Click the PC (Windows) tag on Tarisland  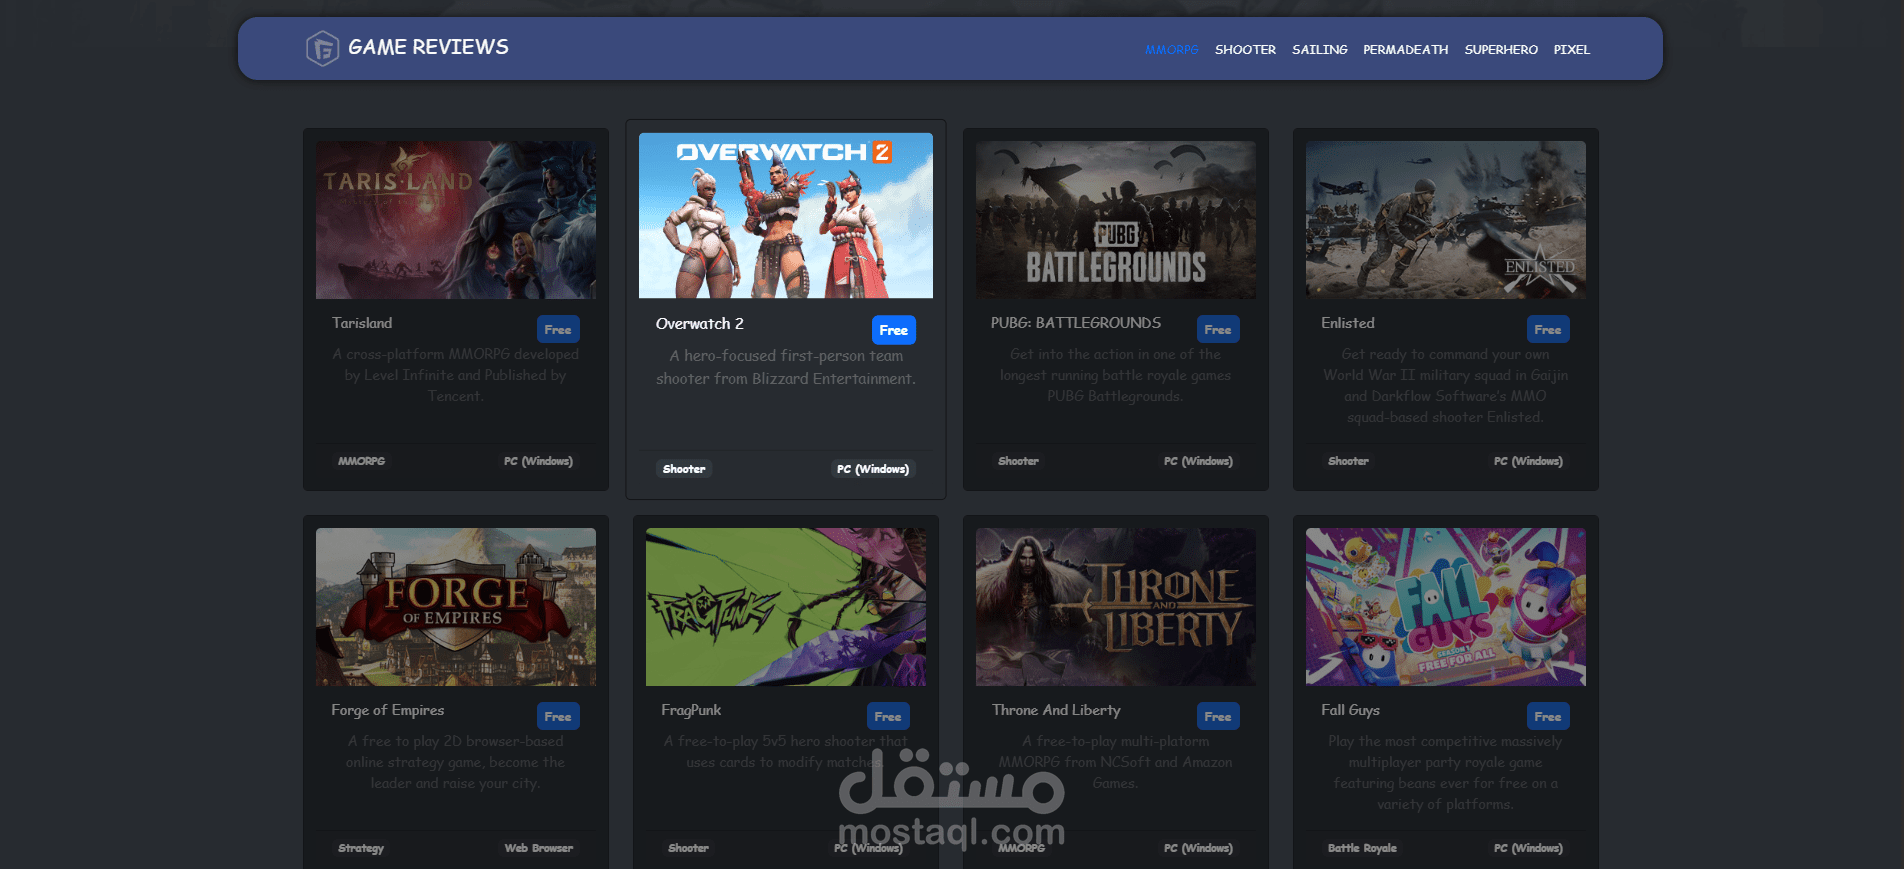click(538, 461)
